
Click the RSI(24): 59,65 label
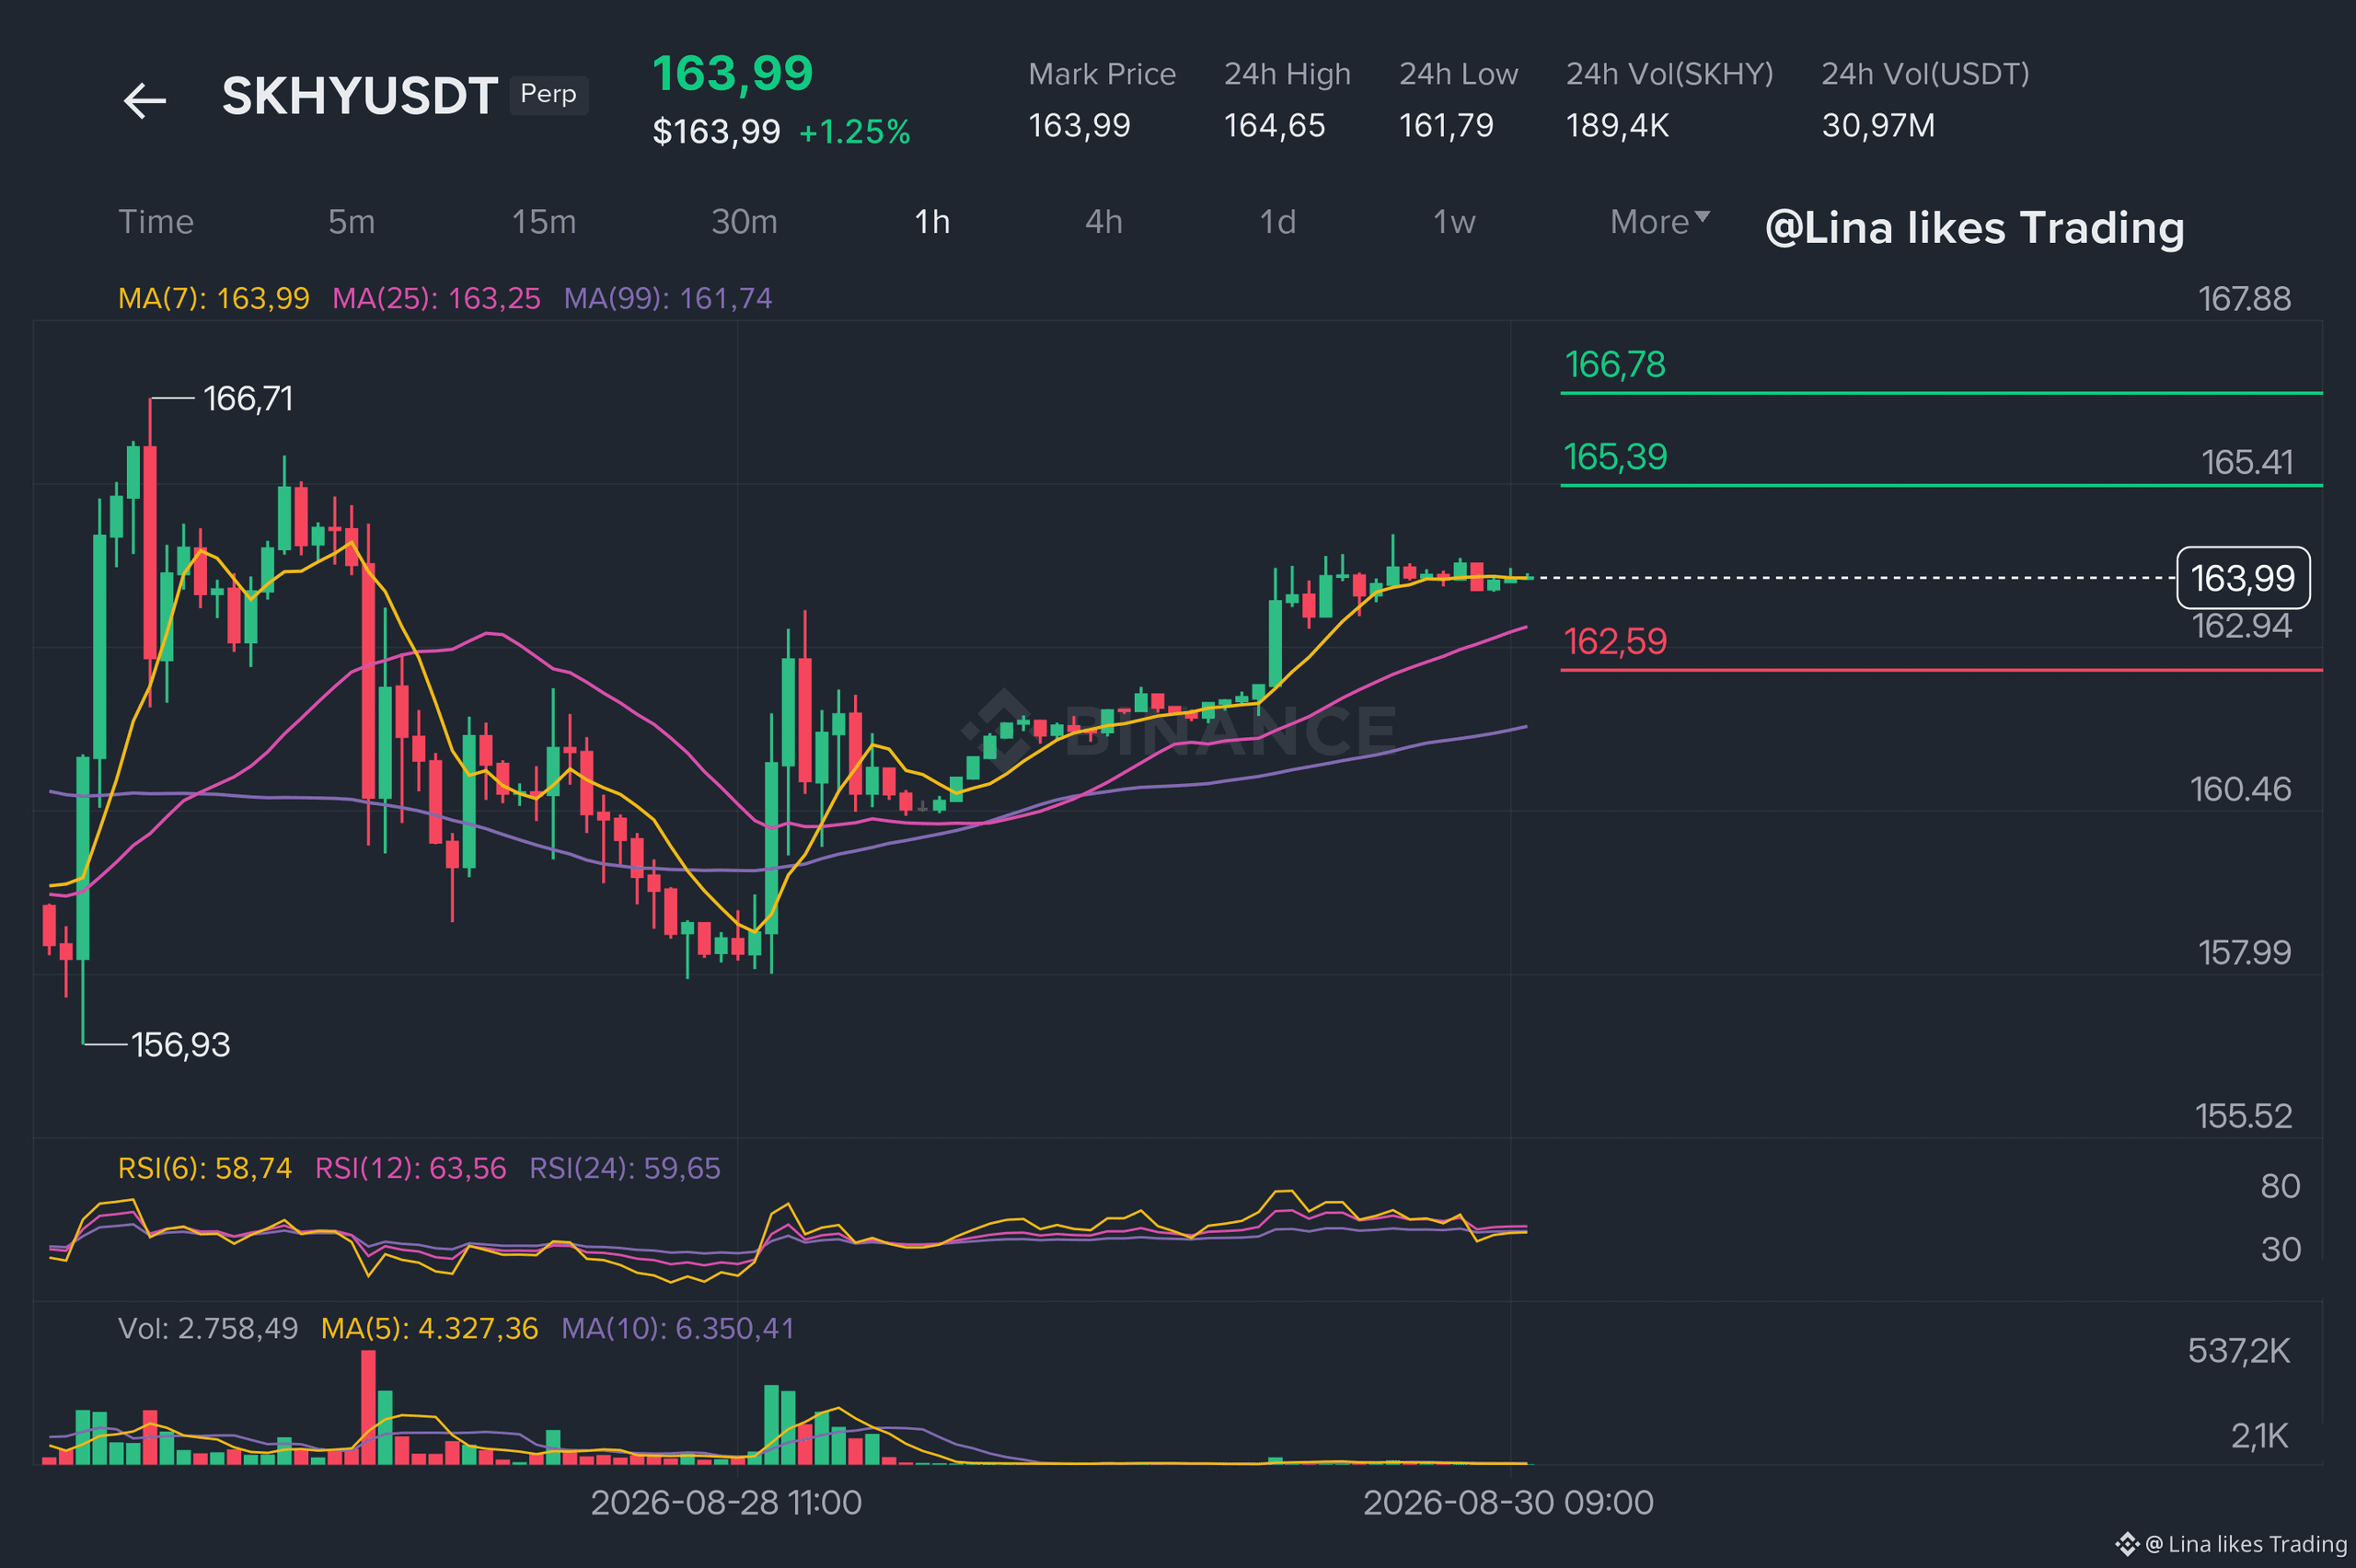(625, 1168)
